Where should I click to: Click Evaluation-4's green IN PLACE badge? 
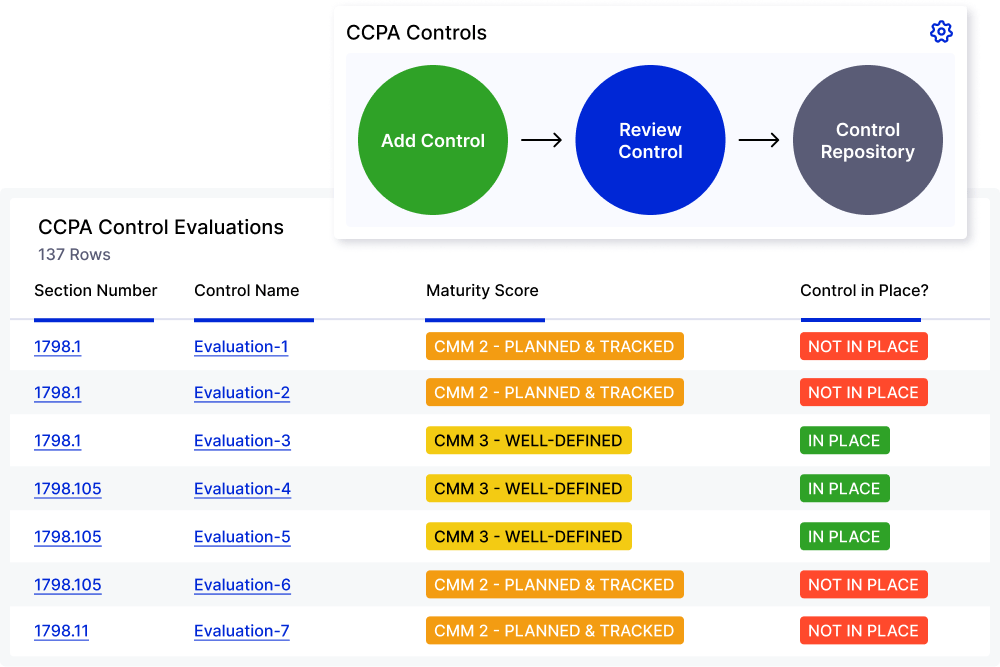click(844, 489)
